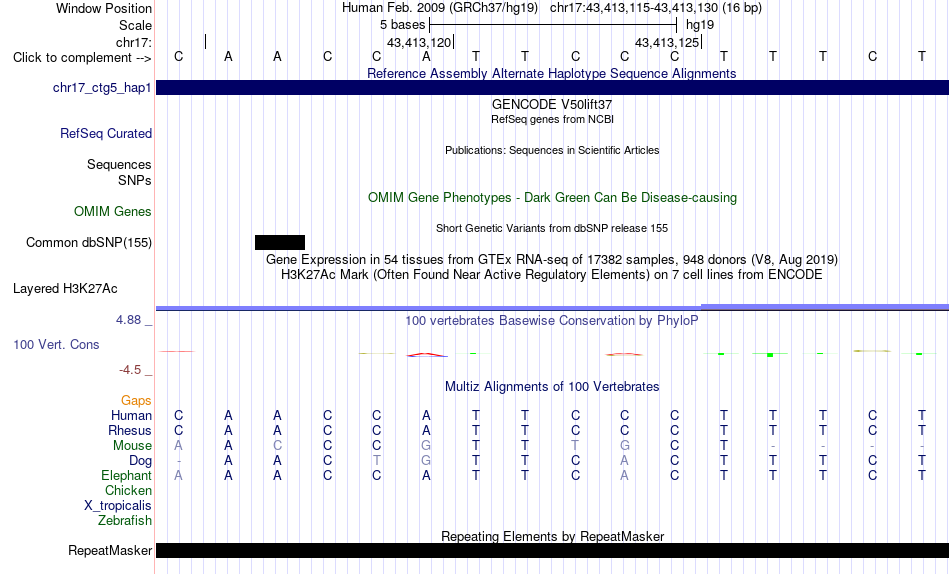Click 'Repeating Elements by RepeatMasker' title
Viewport: 950px width, 574px height.
[x=552, y=536]
